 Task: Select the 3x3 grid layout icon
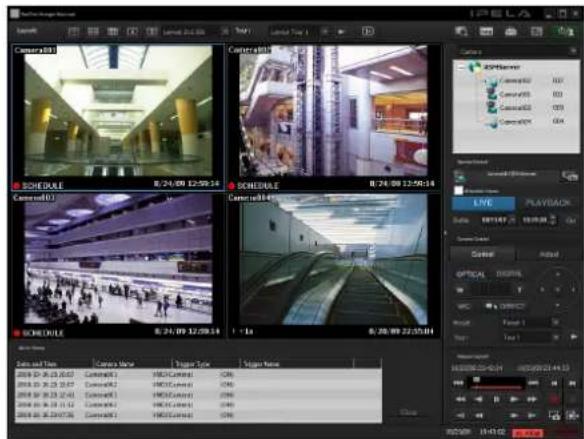pyautogui.click(x=113, y=32)
